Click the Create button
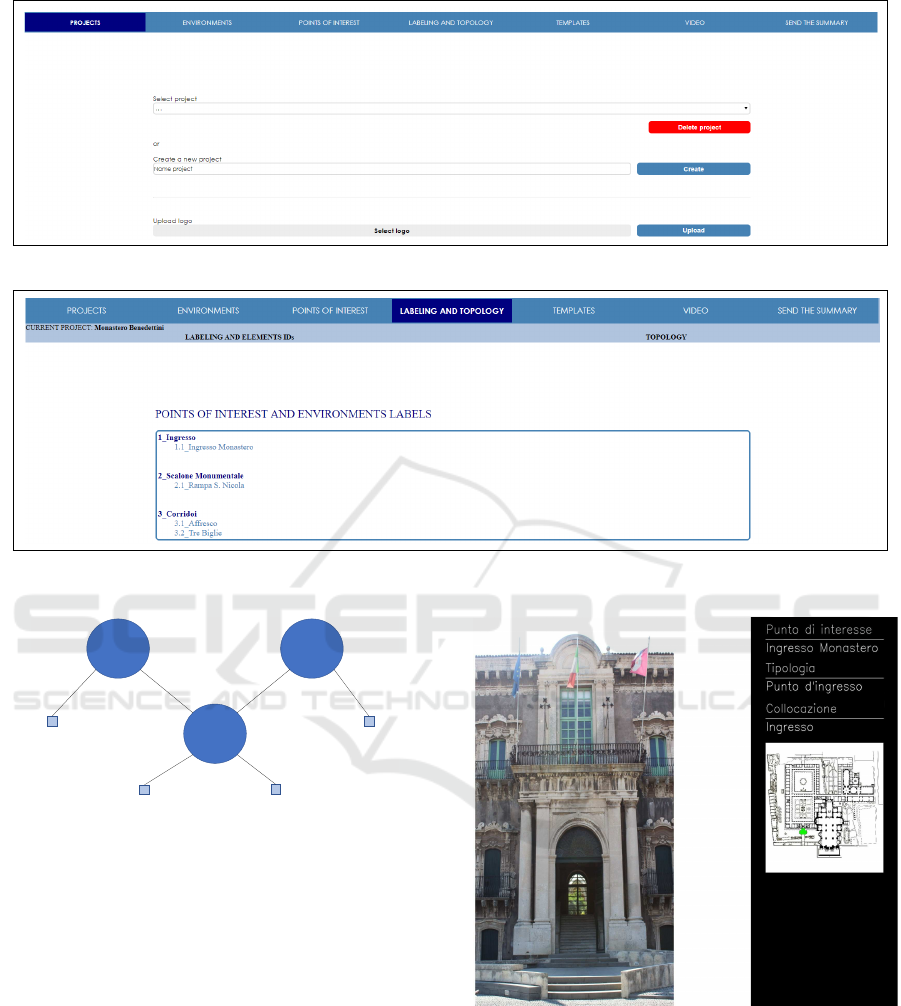 693,169
